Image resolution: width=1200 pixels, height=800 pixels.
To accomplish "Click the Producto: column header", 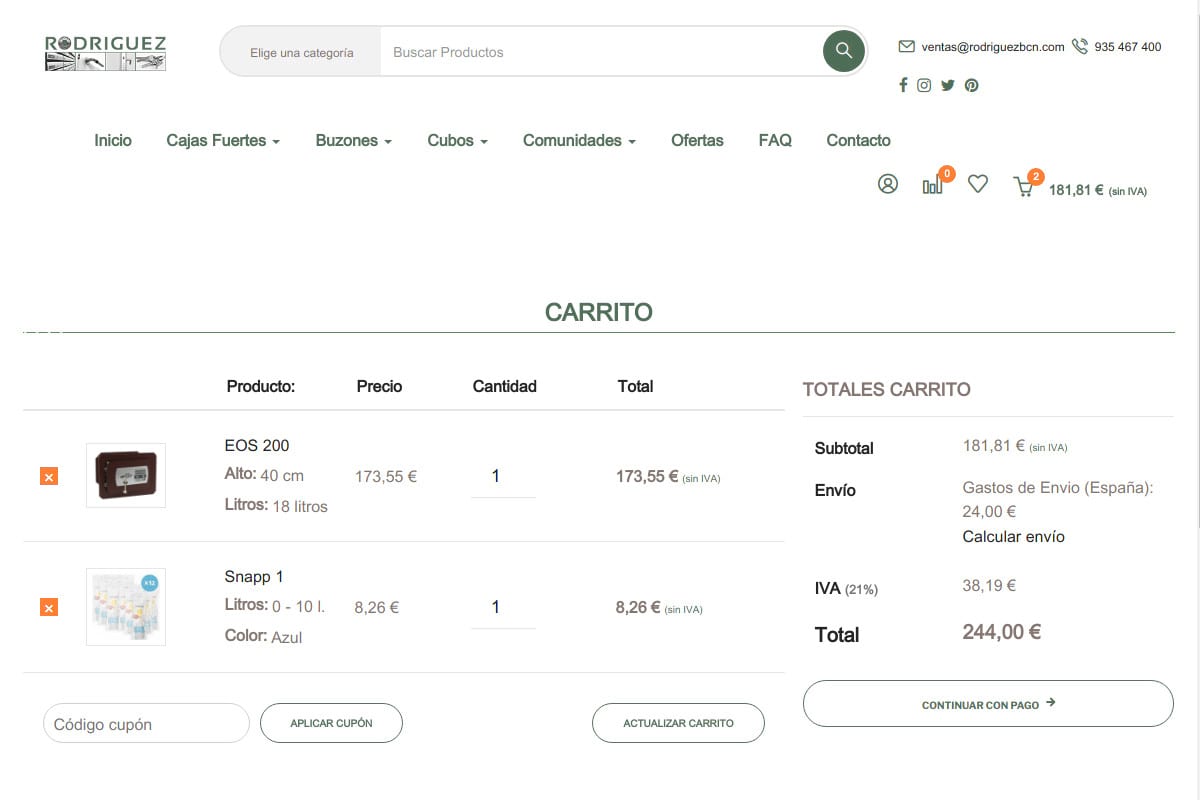I will point(261,387).
